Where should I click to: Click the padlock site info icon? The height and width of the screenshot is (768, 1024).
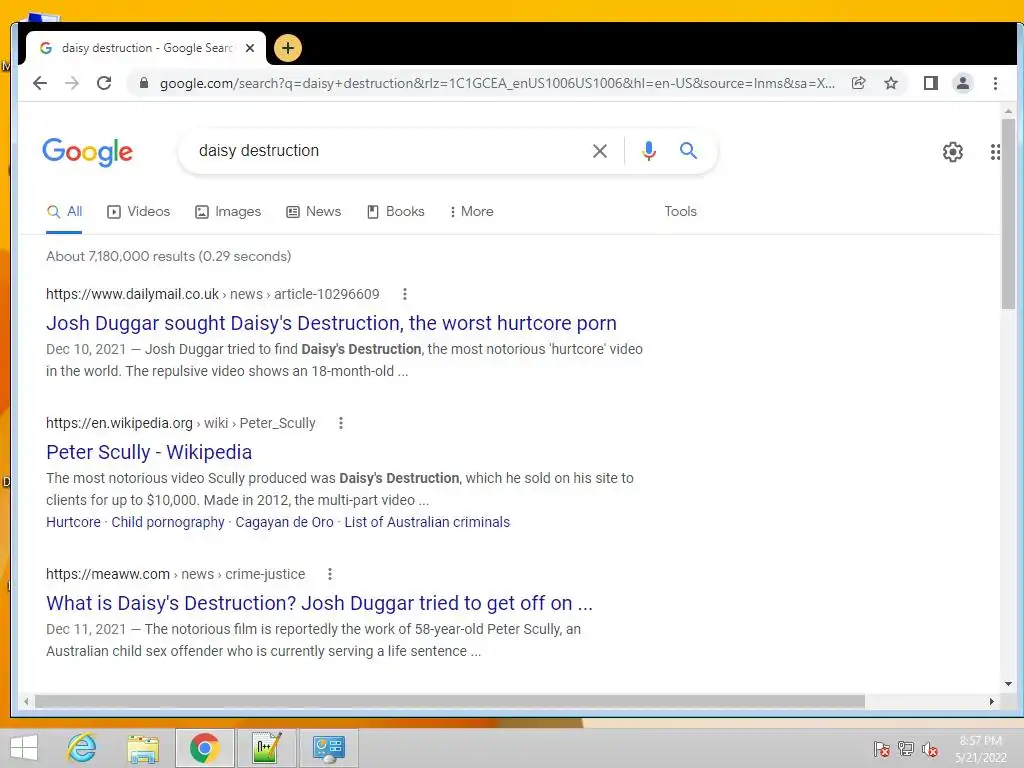pyautogui.click(x=144, y=83)
